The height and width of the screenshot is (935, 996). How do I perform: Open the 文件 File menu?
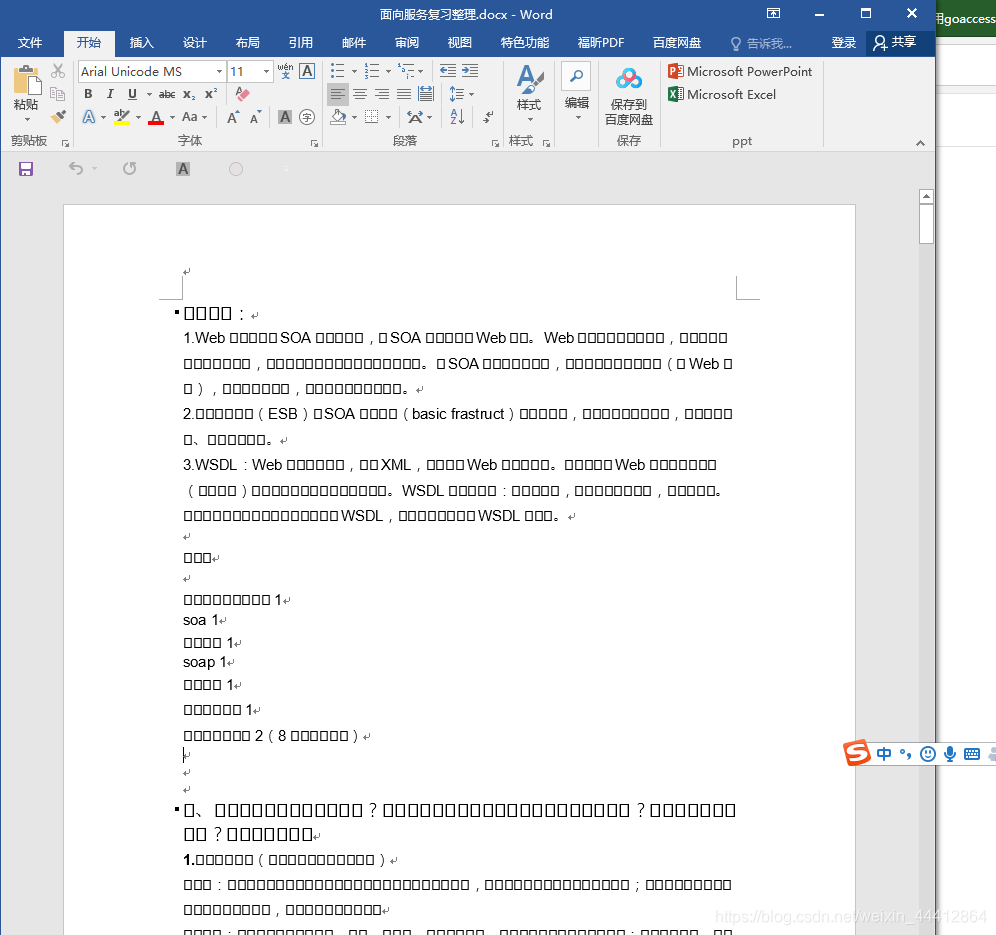coord(30,43)
